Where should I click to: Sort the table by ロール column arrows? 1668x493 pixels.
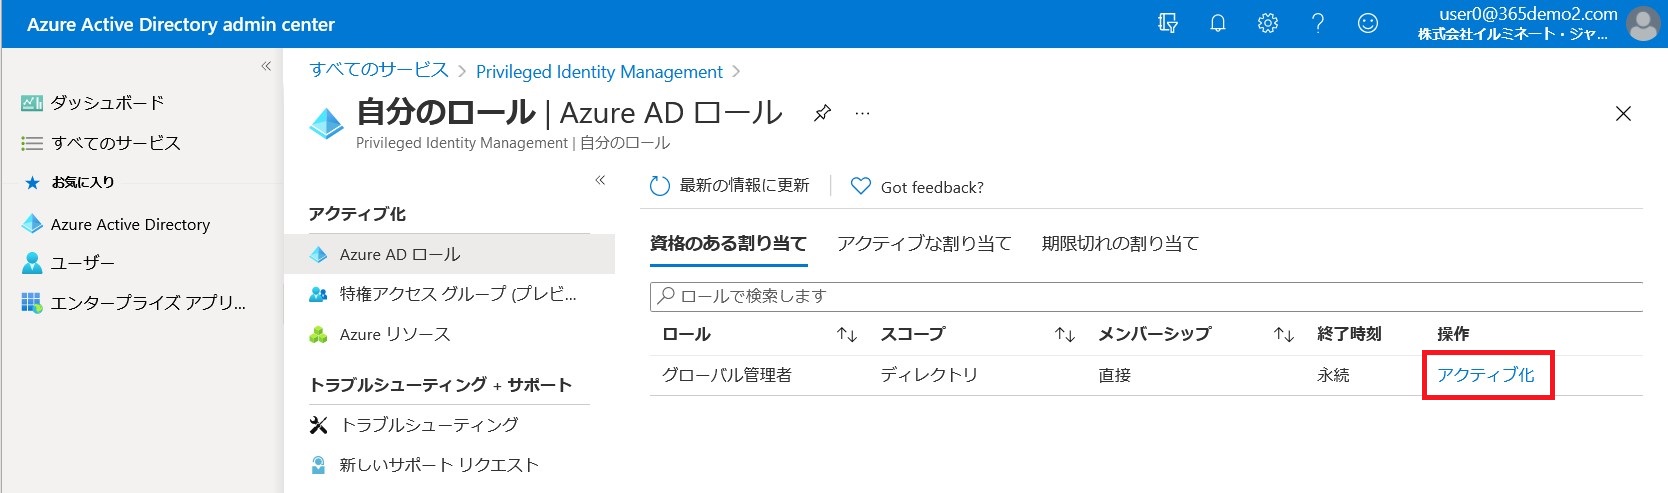tap(847, 335)
